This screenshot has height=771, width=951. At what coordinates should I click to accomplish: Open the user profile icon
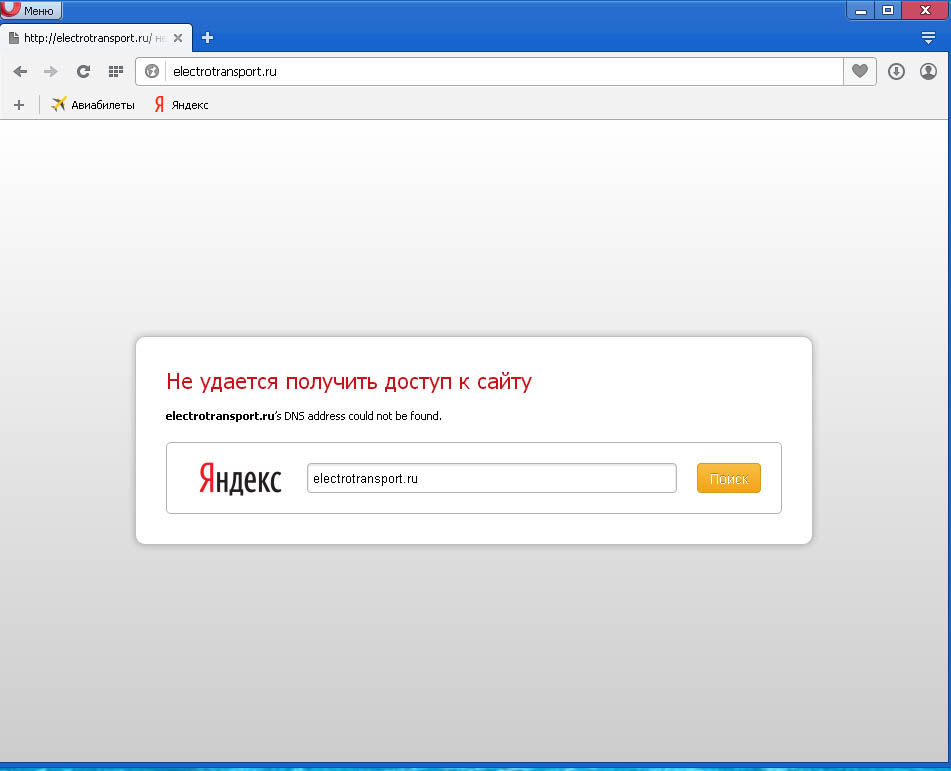pos(928,71)
